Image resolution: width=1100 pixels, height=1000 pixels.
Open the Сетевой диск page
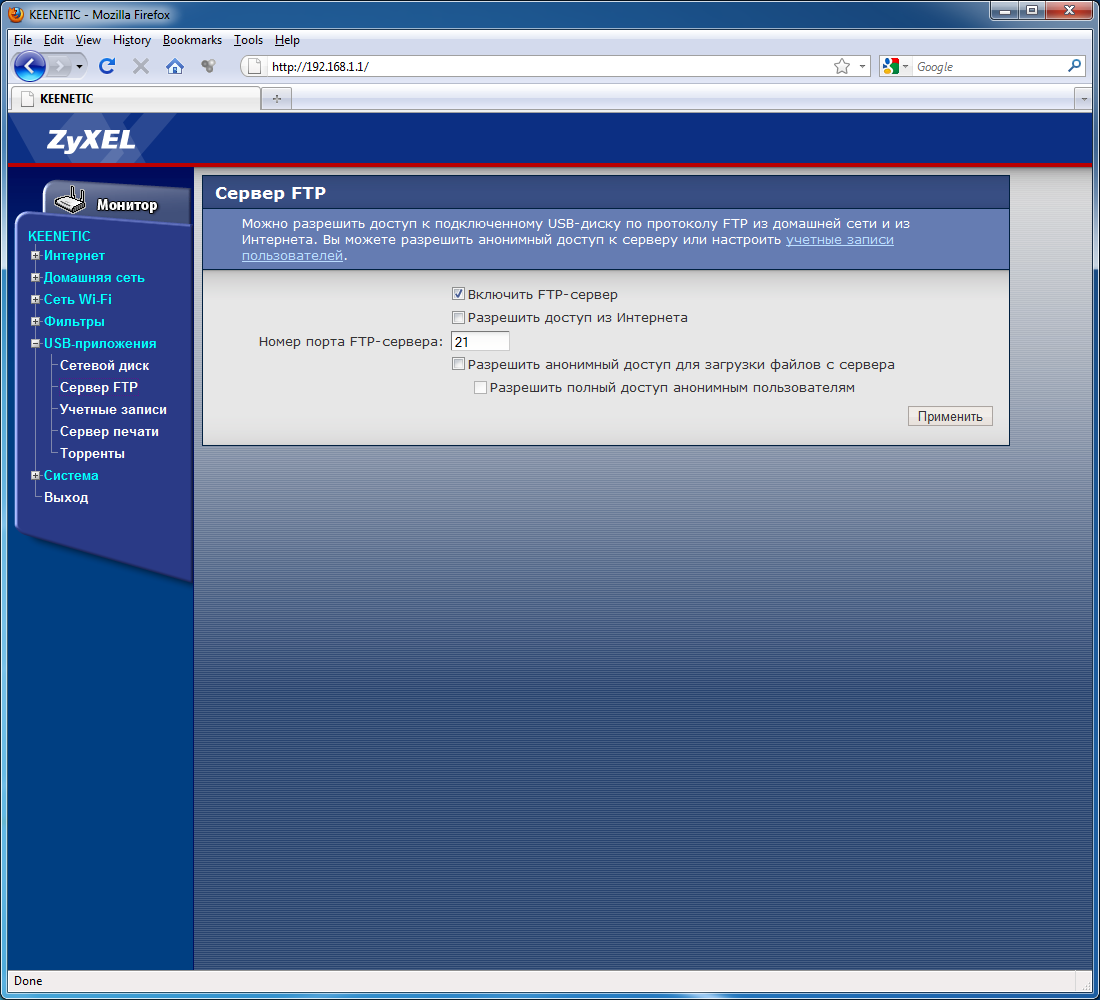coord(104,366)
